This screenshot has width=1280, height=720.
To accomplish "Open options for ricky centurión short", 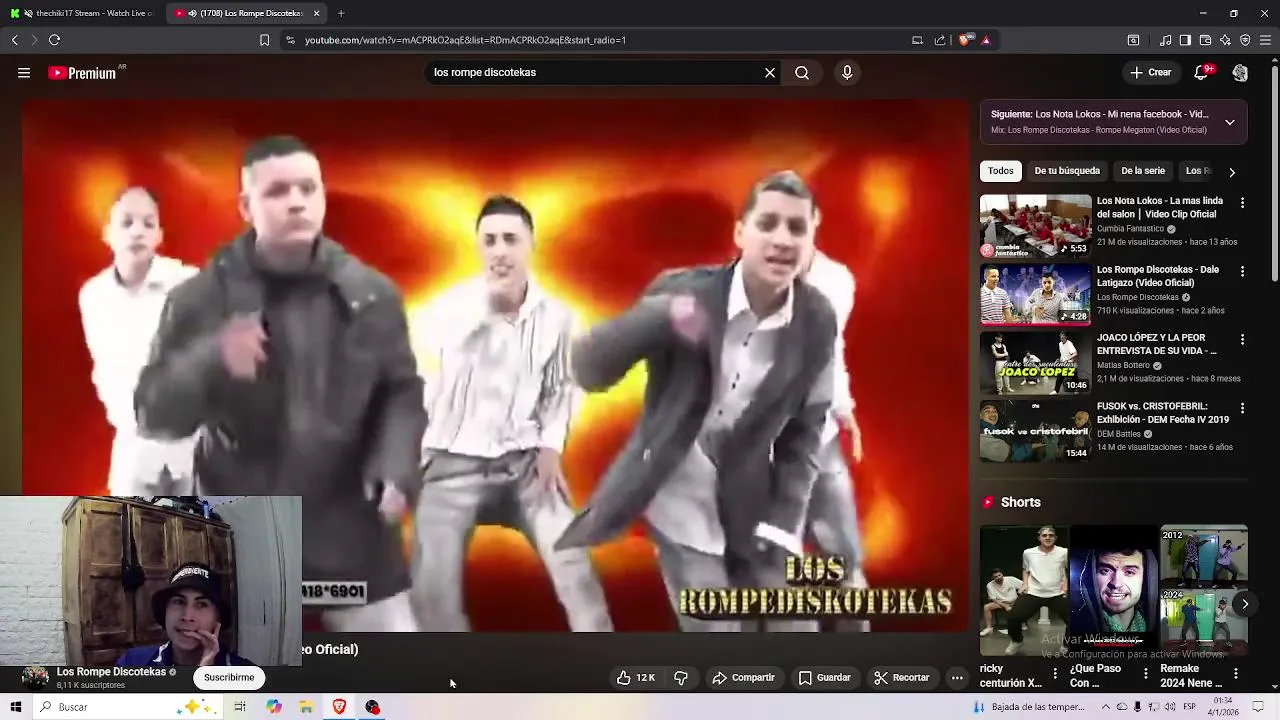I will 1055,674.
